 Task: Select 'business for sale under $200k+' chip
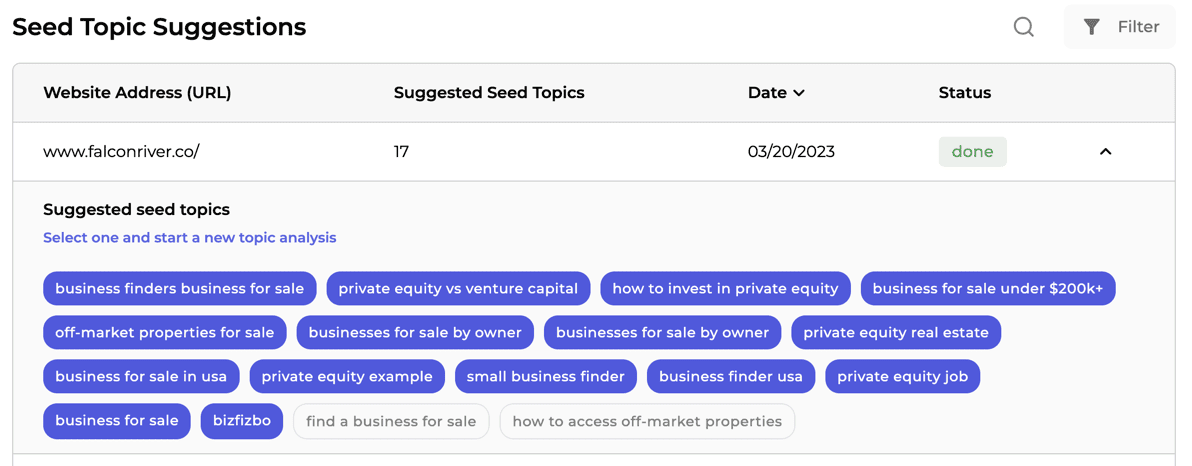pos(988,288)
